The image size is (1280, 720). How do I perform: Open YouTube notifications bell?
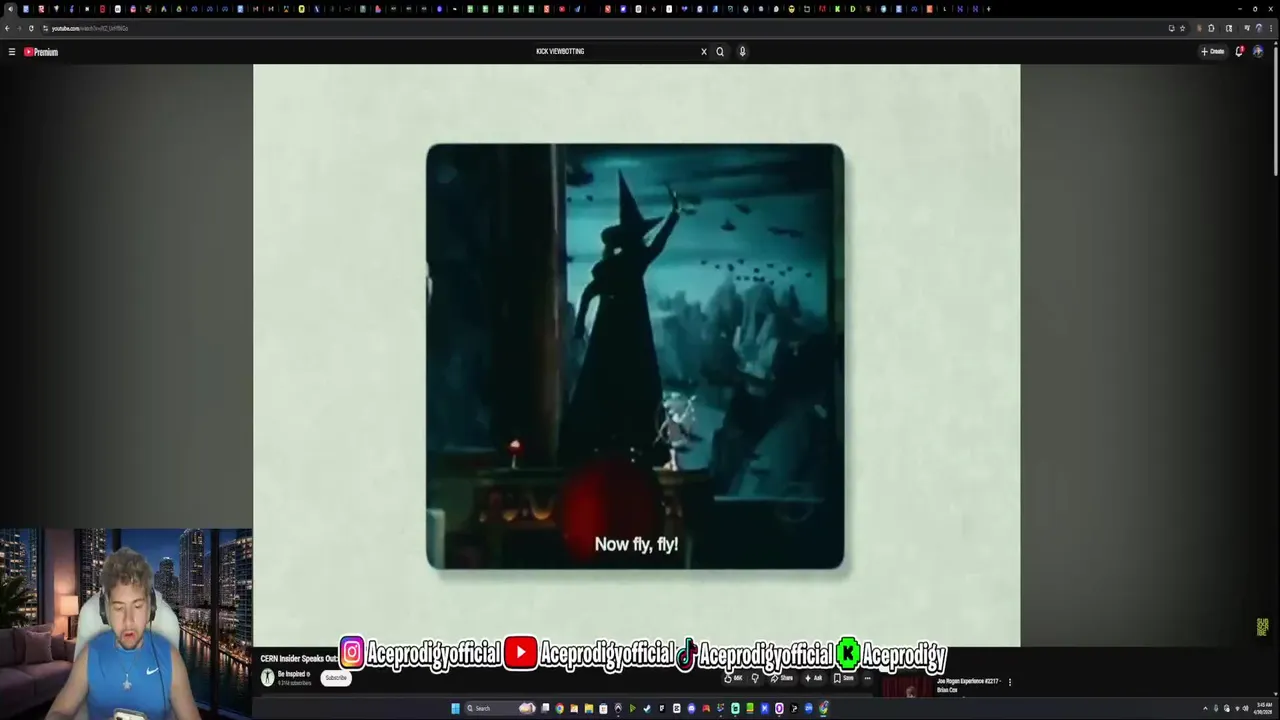1239,51
